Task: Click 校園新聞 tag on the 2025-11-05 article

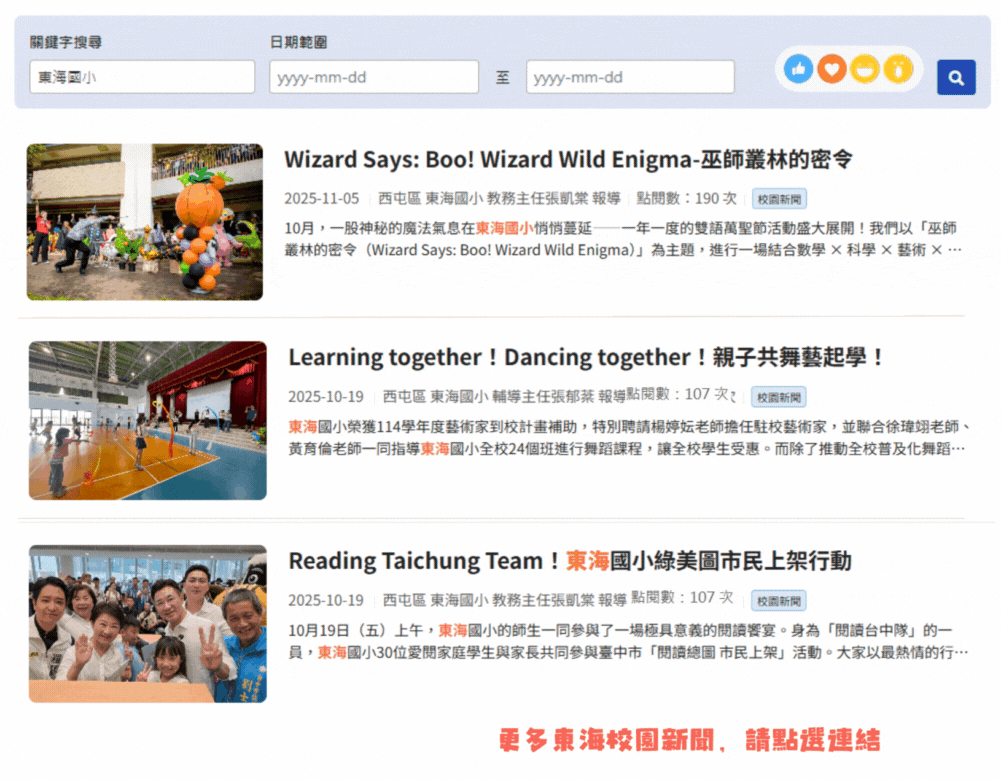Action: (778, 199)
